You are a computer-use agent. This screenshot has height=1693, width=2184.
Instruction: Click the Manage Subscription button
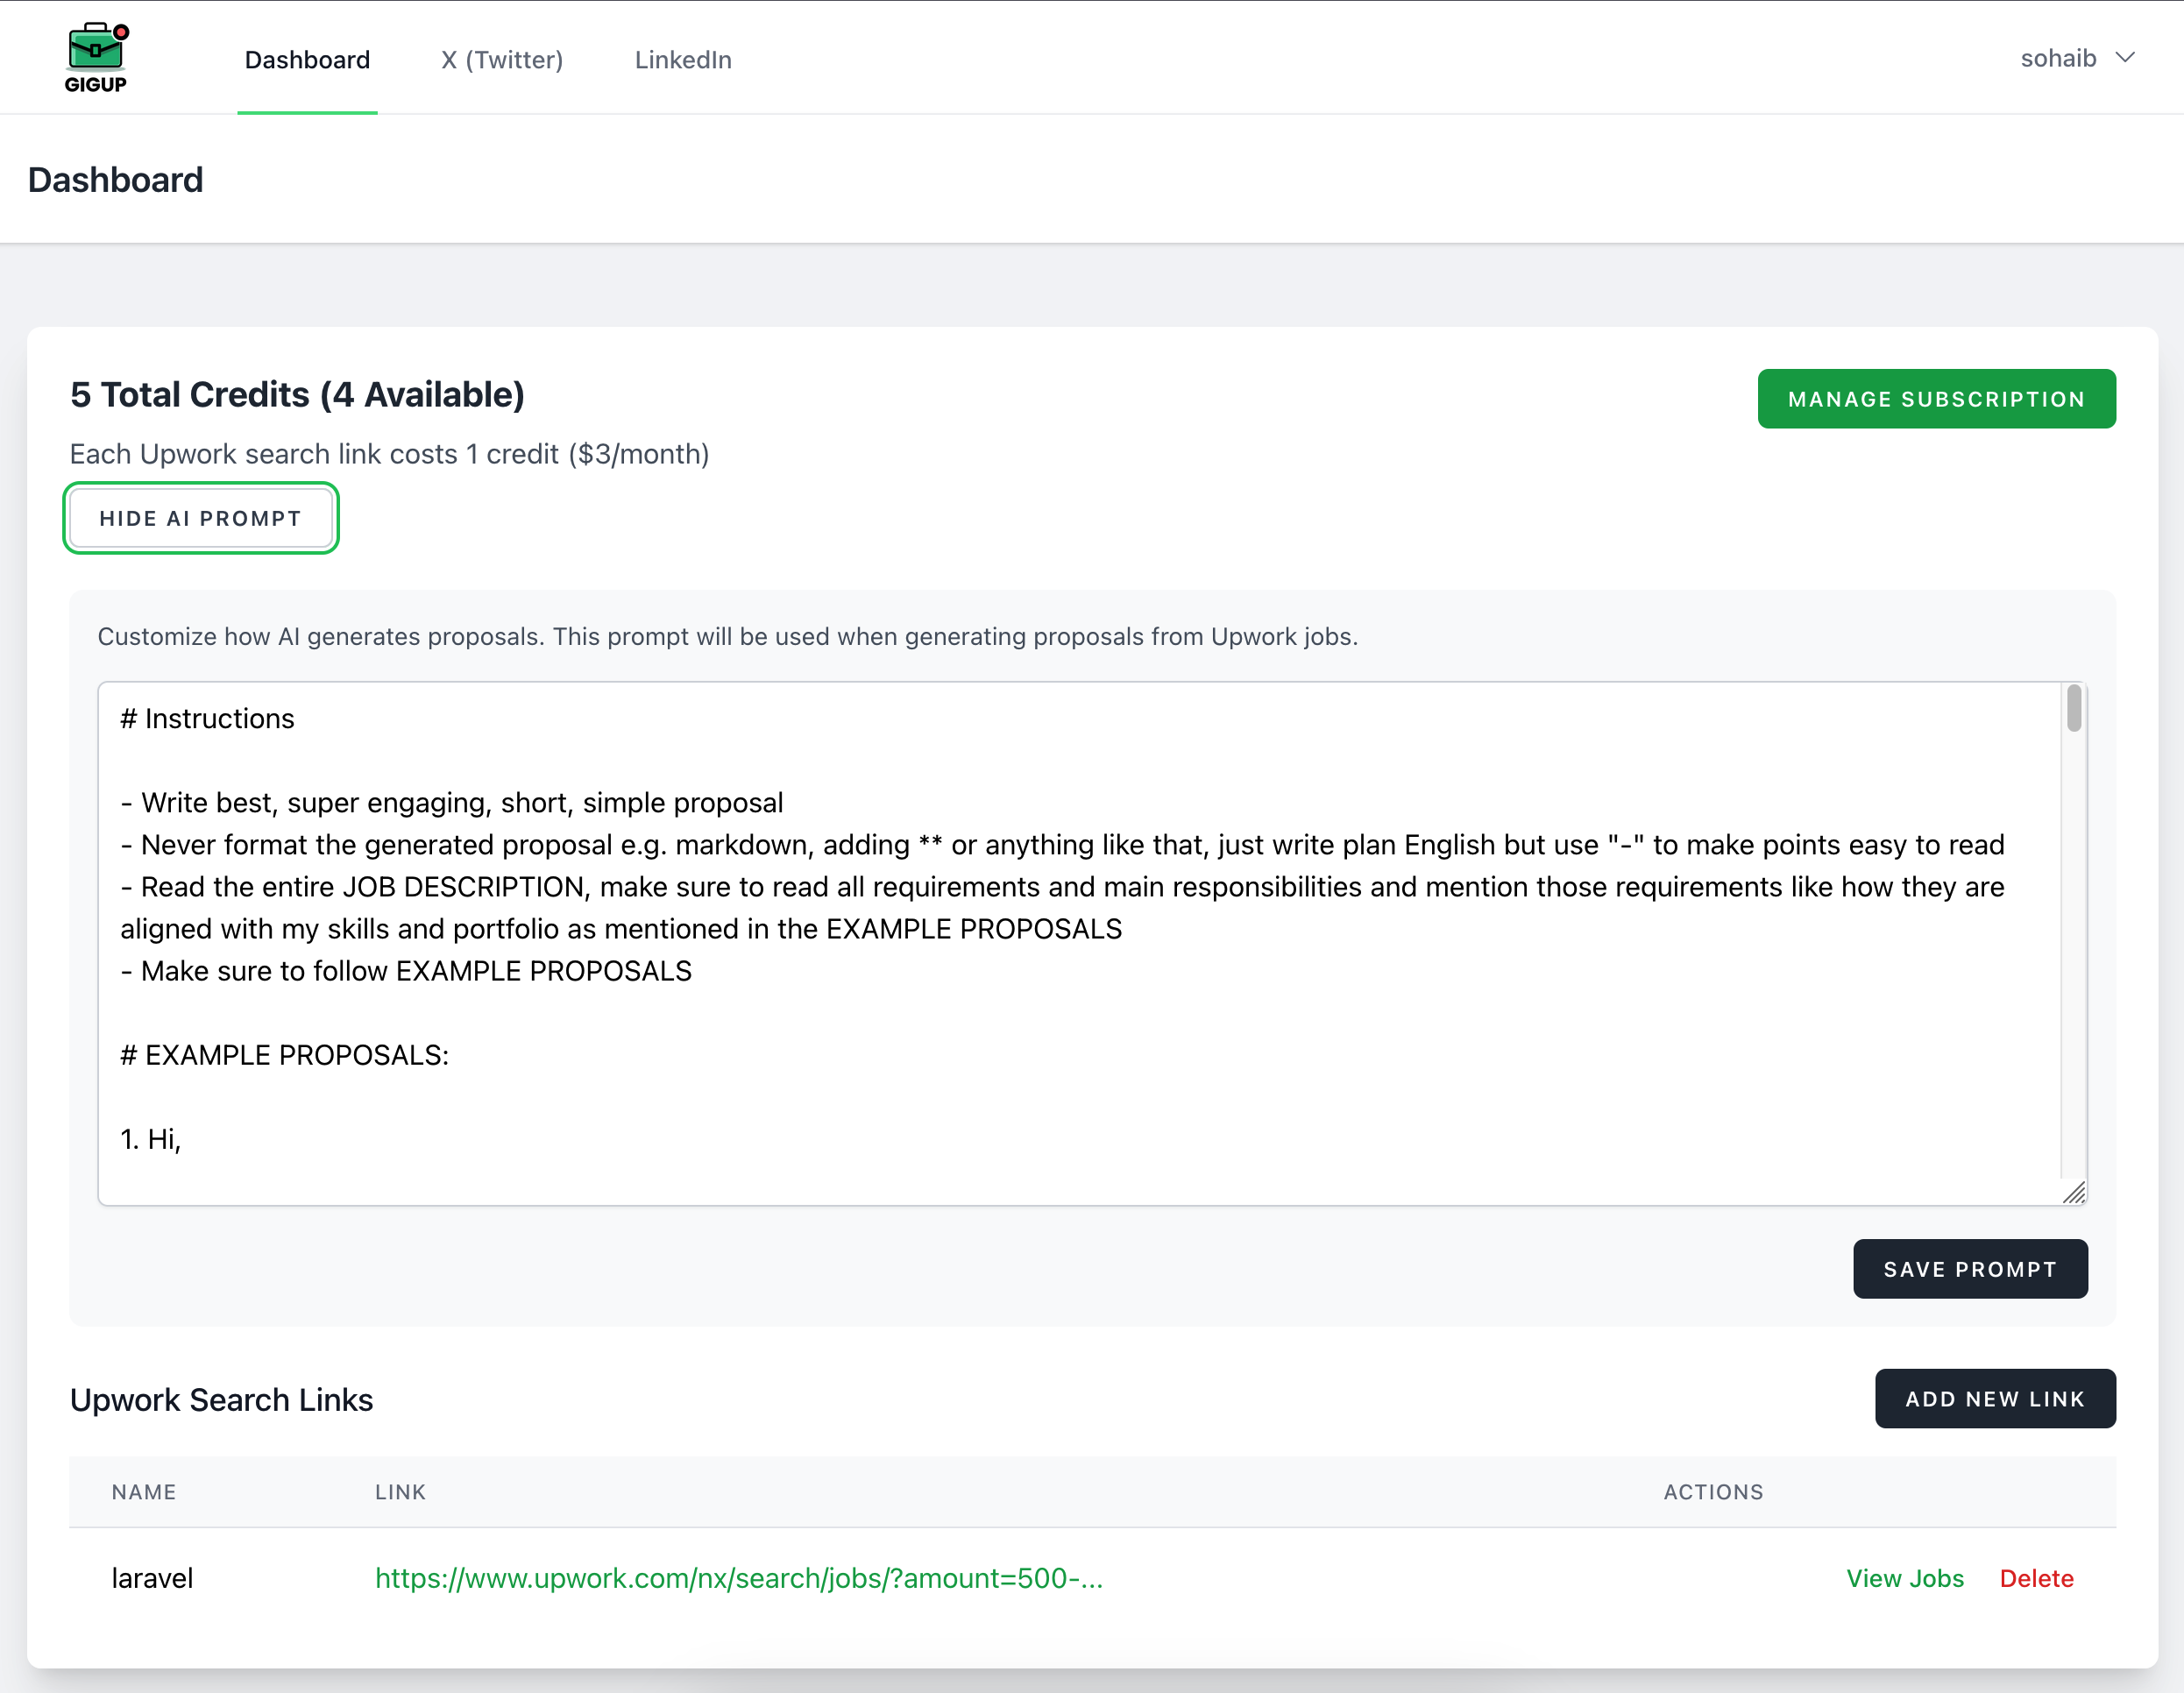1936,399
